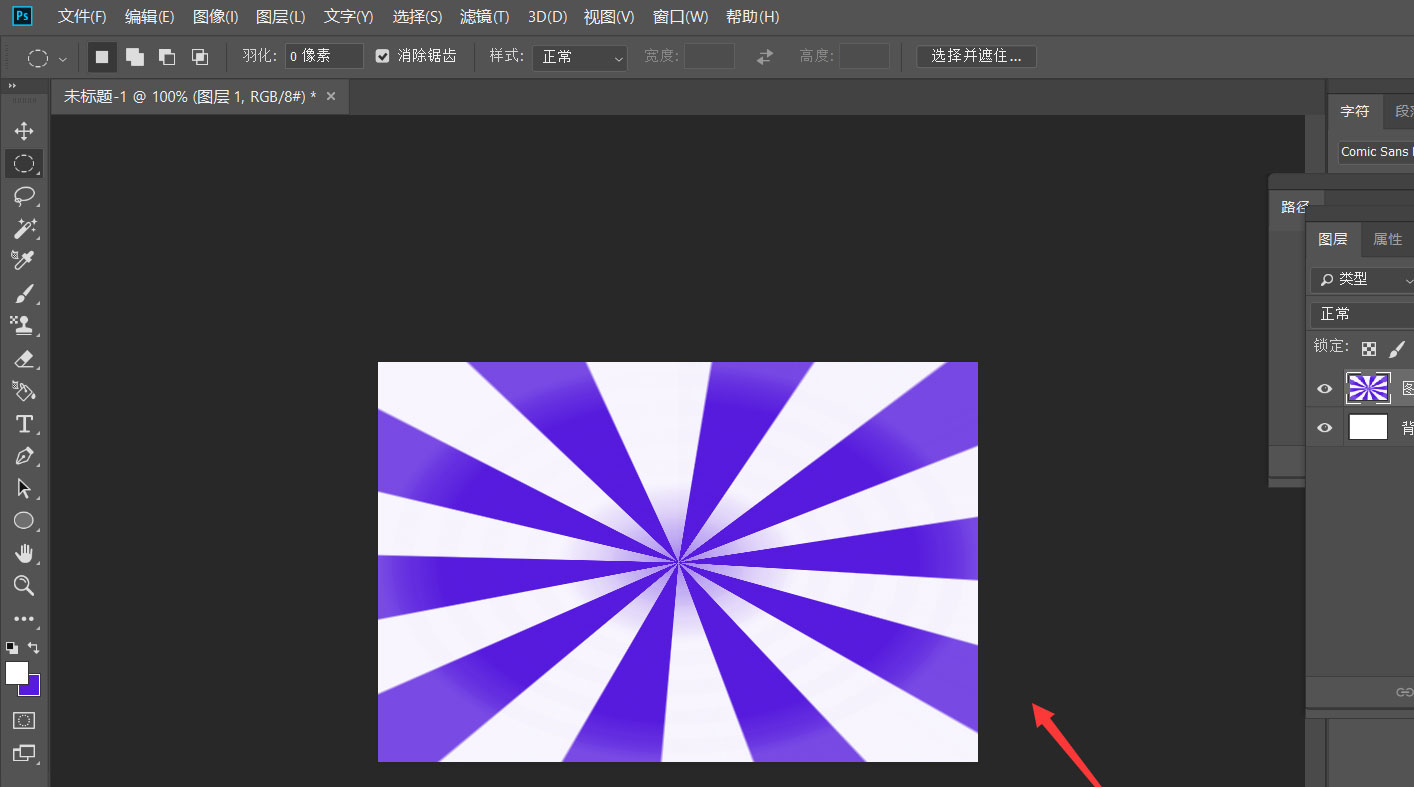The height and width of the screenshot is (787, 1414).
Task: Select the Elliptical Marquee tool
Action: pos(24,163)
